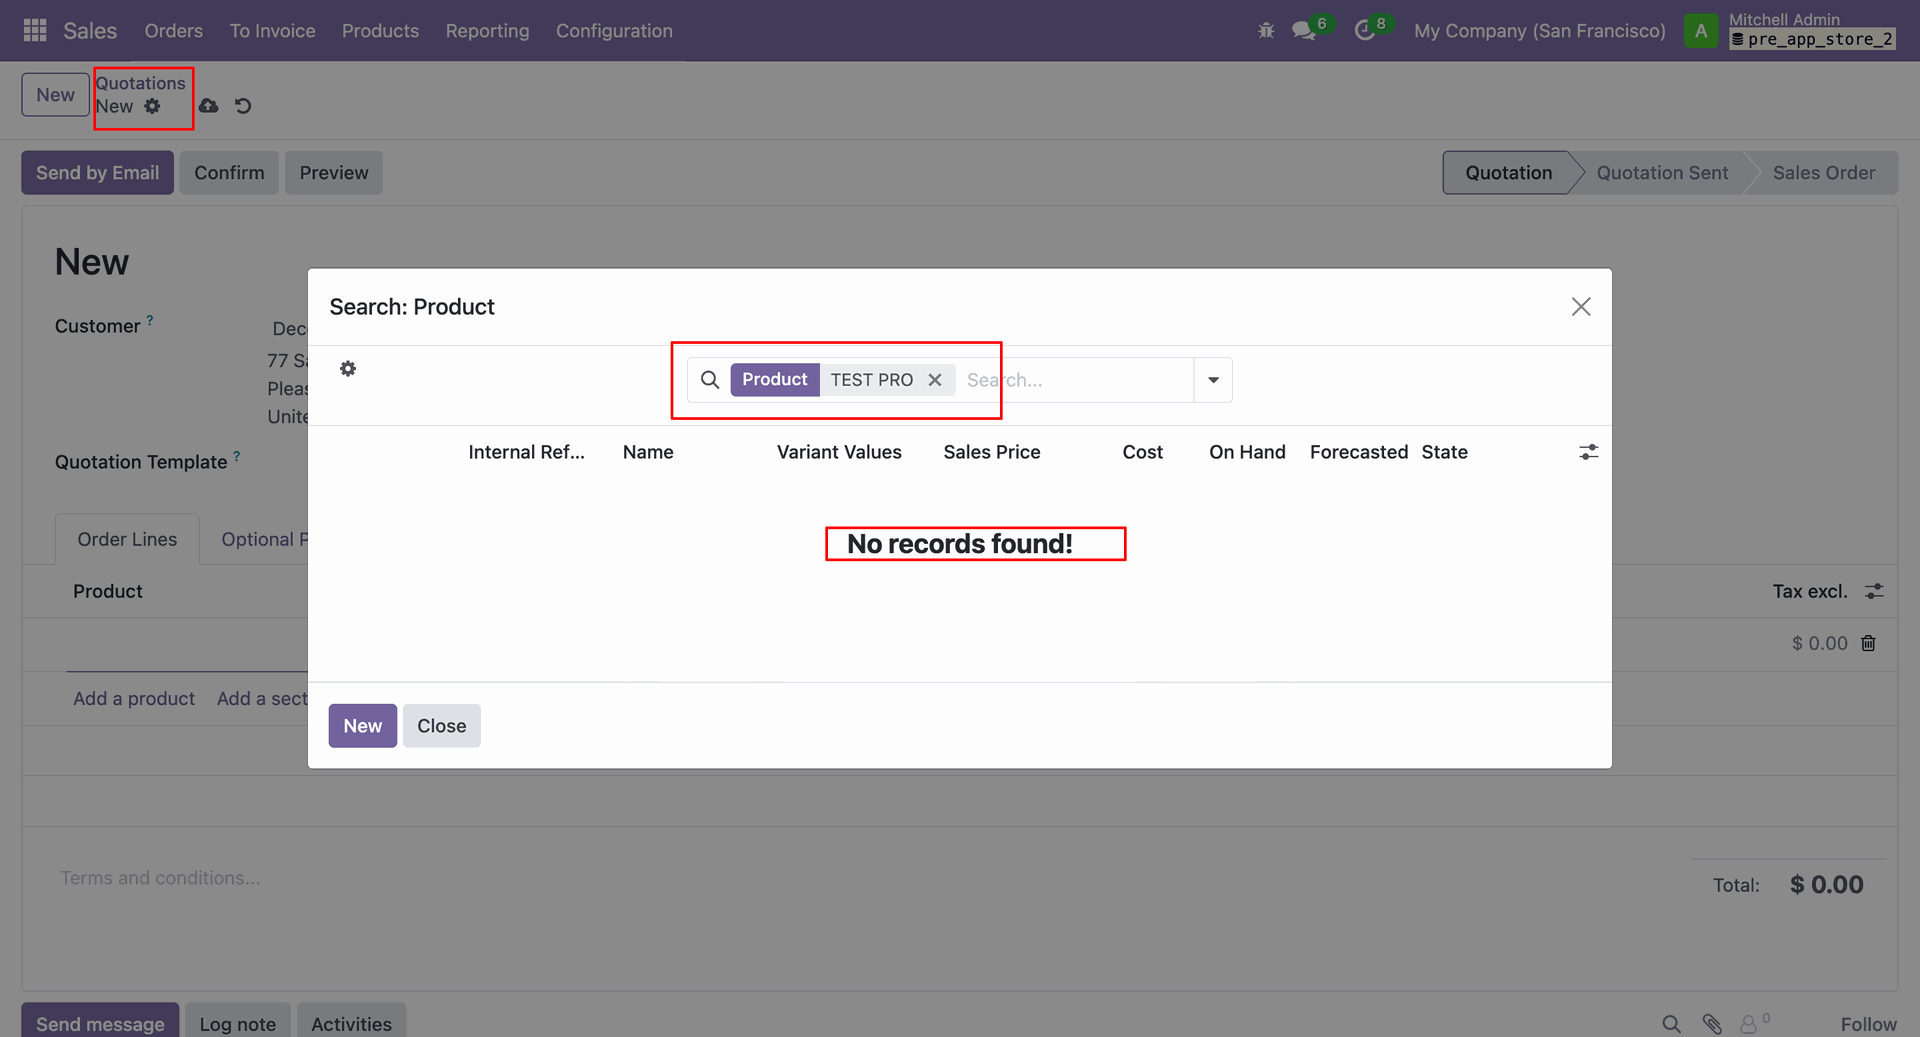Click Log note in chatter
Screen dimensions: 1920x1037
pos(238,1021)
